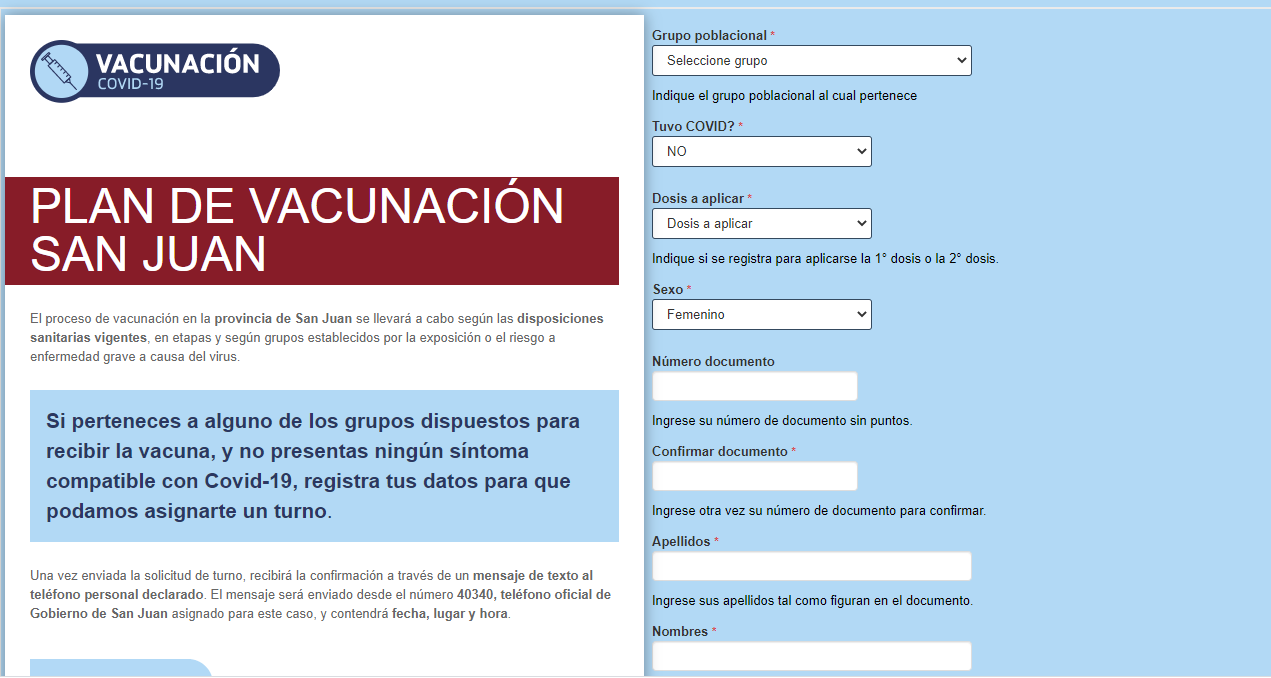Click the Número documento label text
The height and width of the screenshot is (678, 1271).
tap(713, 362)
